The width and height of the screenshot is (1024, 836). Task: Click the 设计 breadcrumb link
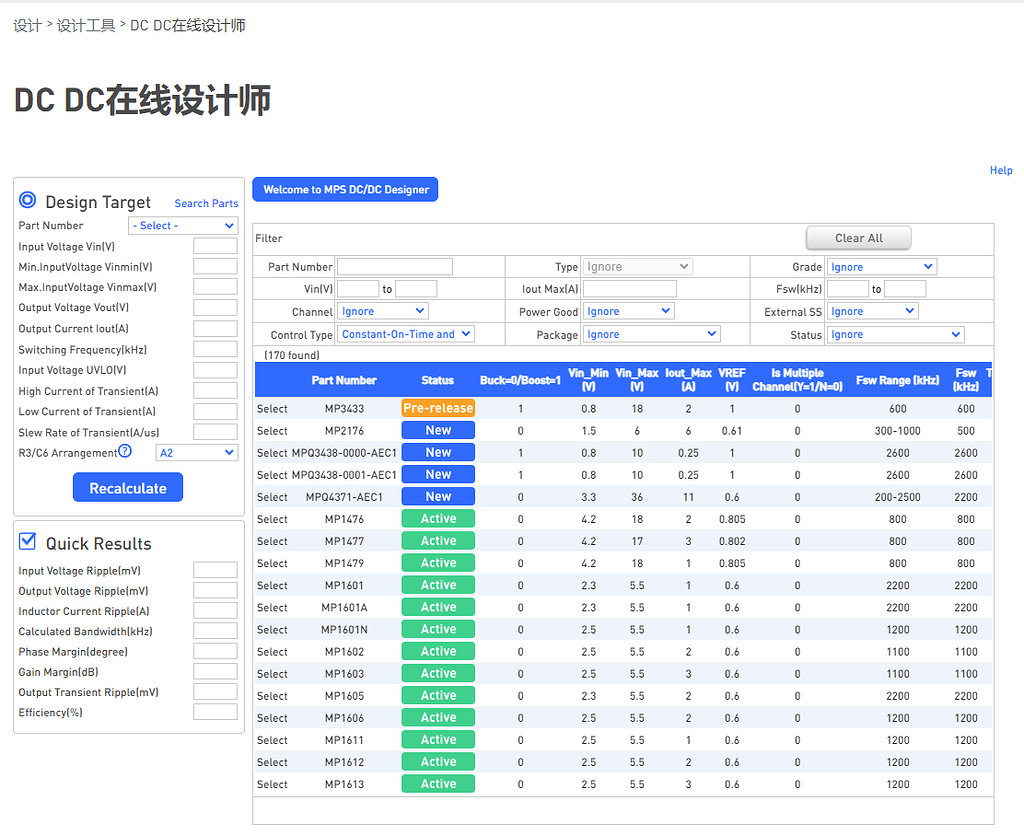pyautogui.click(x=26, y=25)
